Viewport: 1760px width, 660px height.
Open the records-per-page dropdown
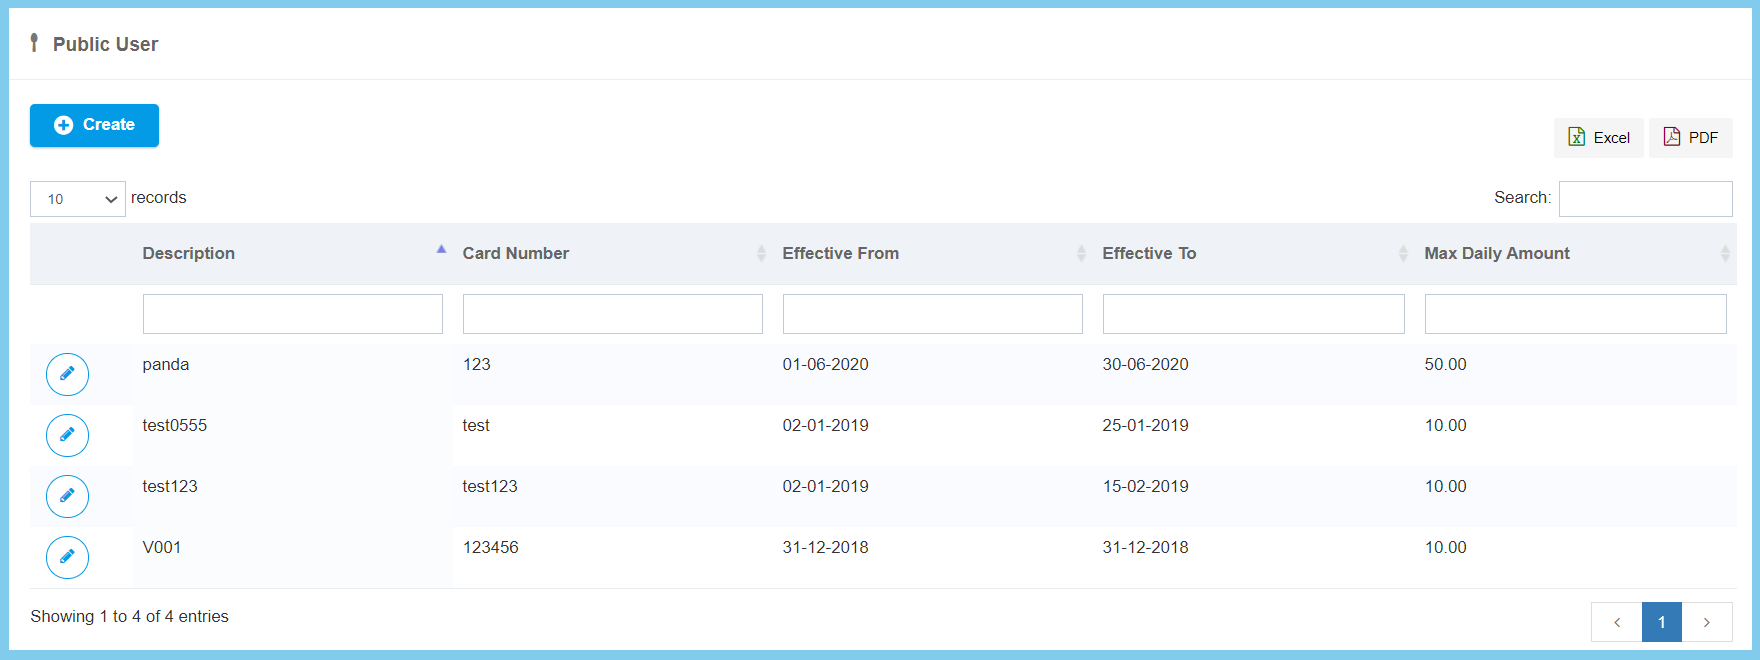tap(78, 199)
